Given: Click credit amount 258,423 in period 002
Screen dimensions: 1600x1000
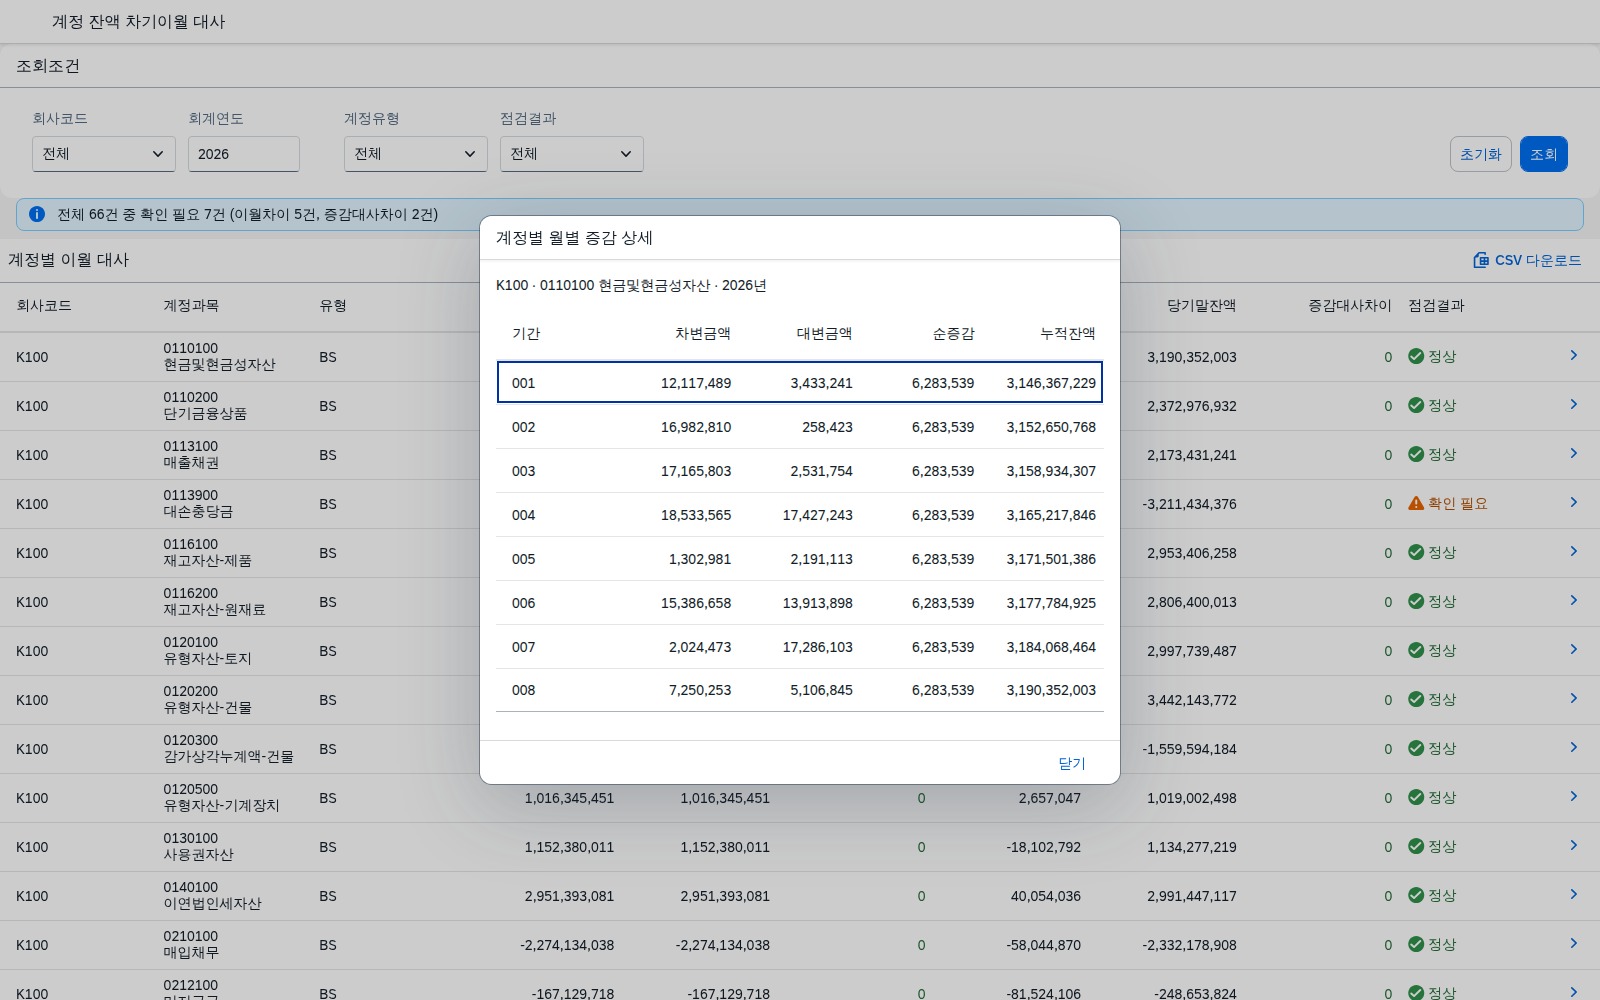Looking at the screenshot, I should (x=827, y=427).
